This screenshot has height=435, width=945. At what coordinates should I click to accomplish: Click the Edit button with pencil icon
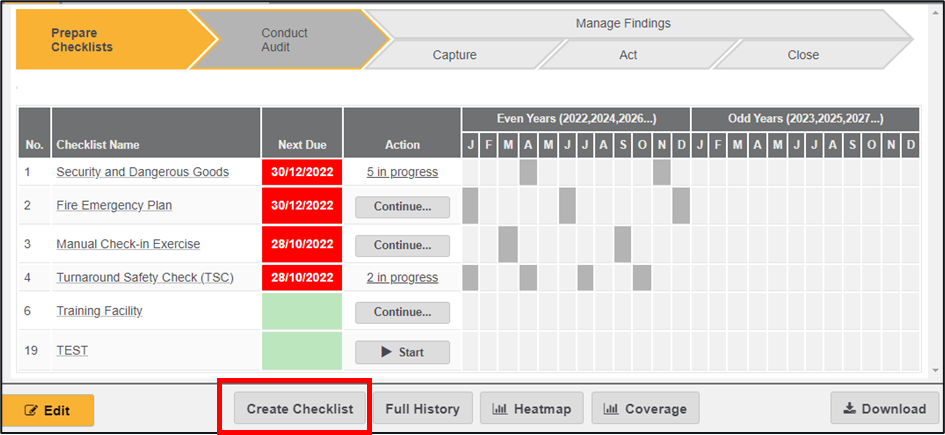point(48,410)
